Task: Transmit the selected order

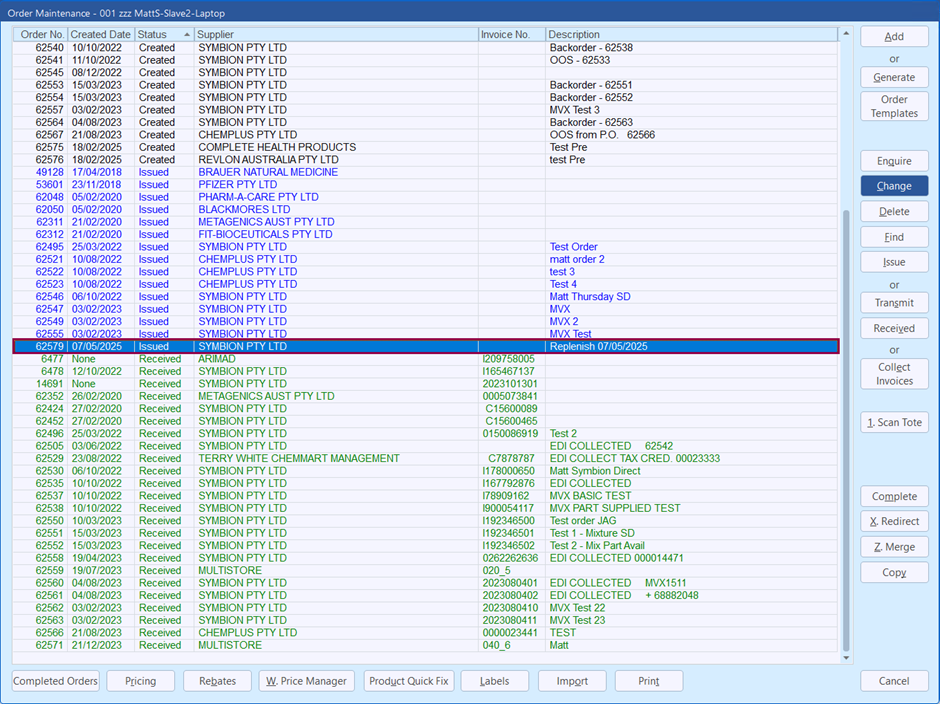Action: [894, 303]
